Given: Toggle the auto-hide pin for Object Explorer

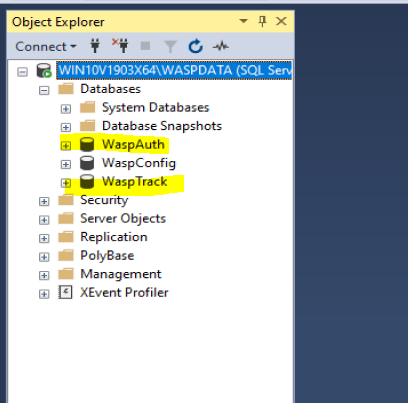Looking at the screenshot, I should [x=262, y=22].
